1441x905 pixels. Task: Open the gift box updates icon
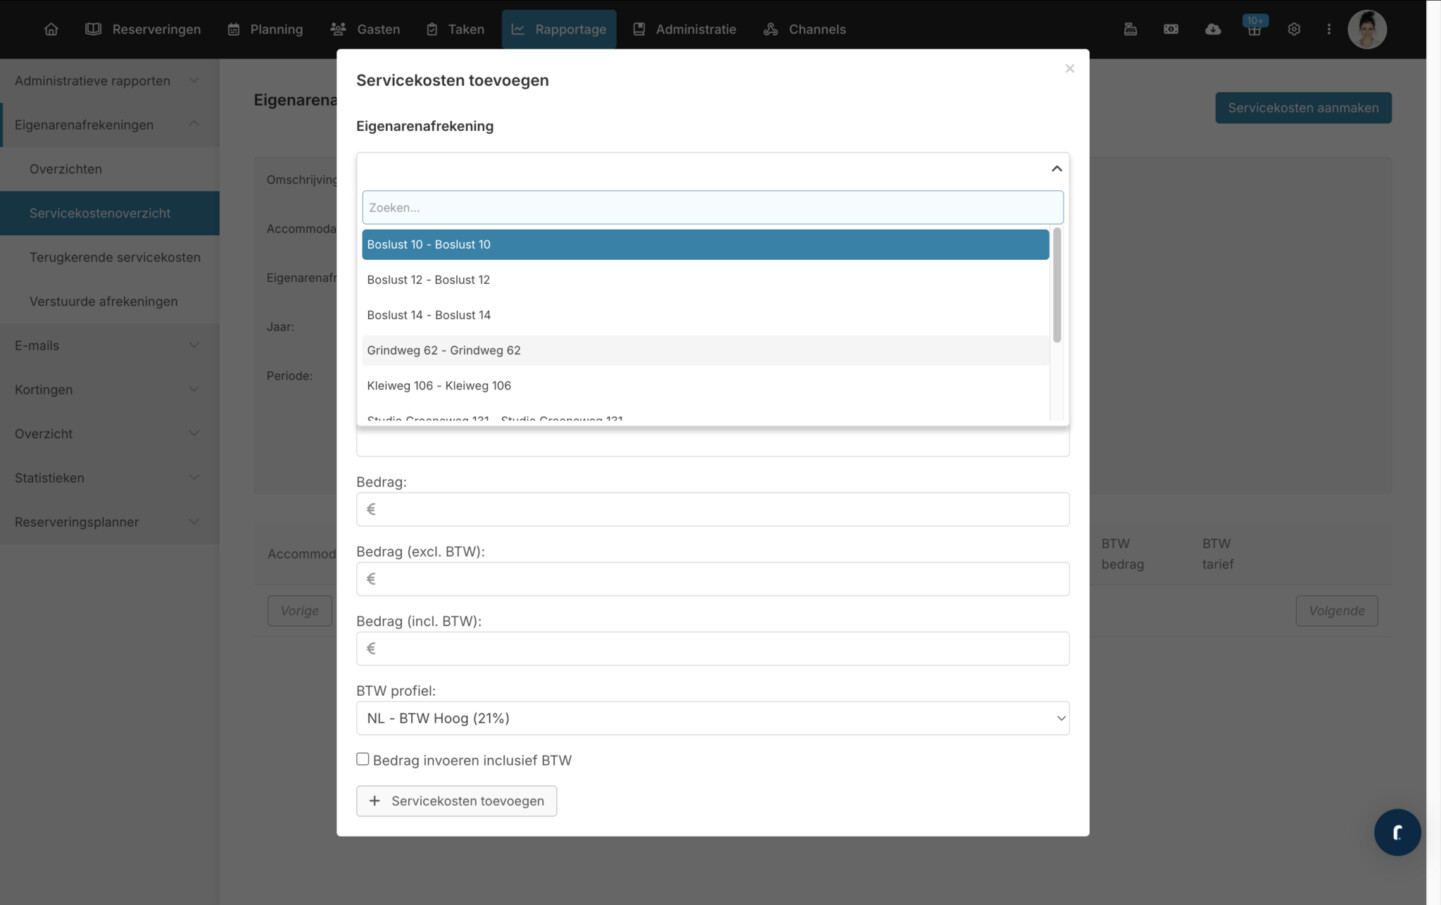click(1254, 28)
